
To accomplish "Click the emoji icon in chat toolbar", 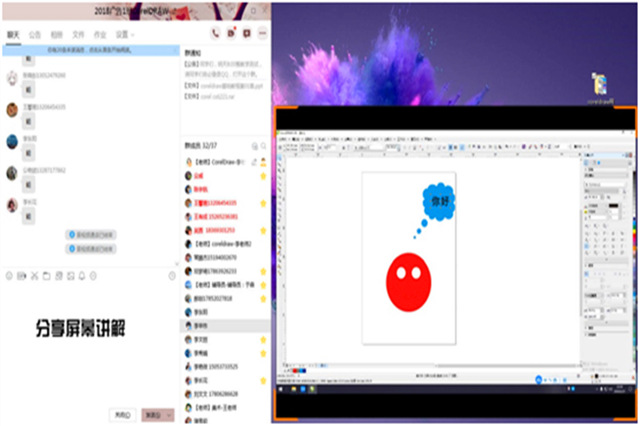I will click(x=9, y=275).
